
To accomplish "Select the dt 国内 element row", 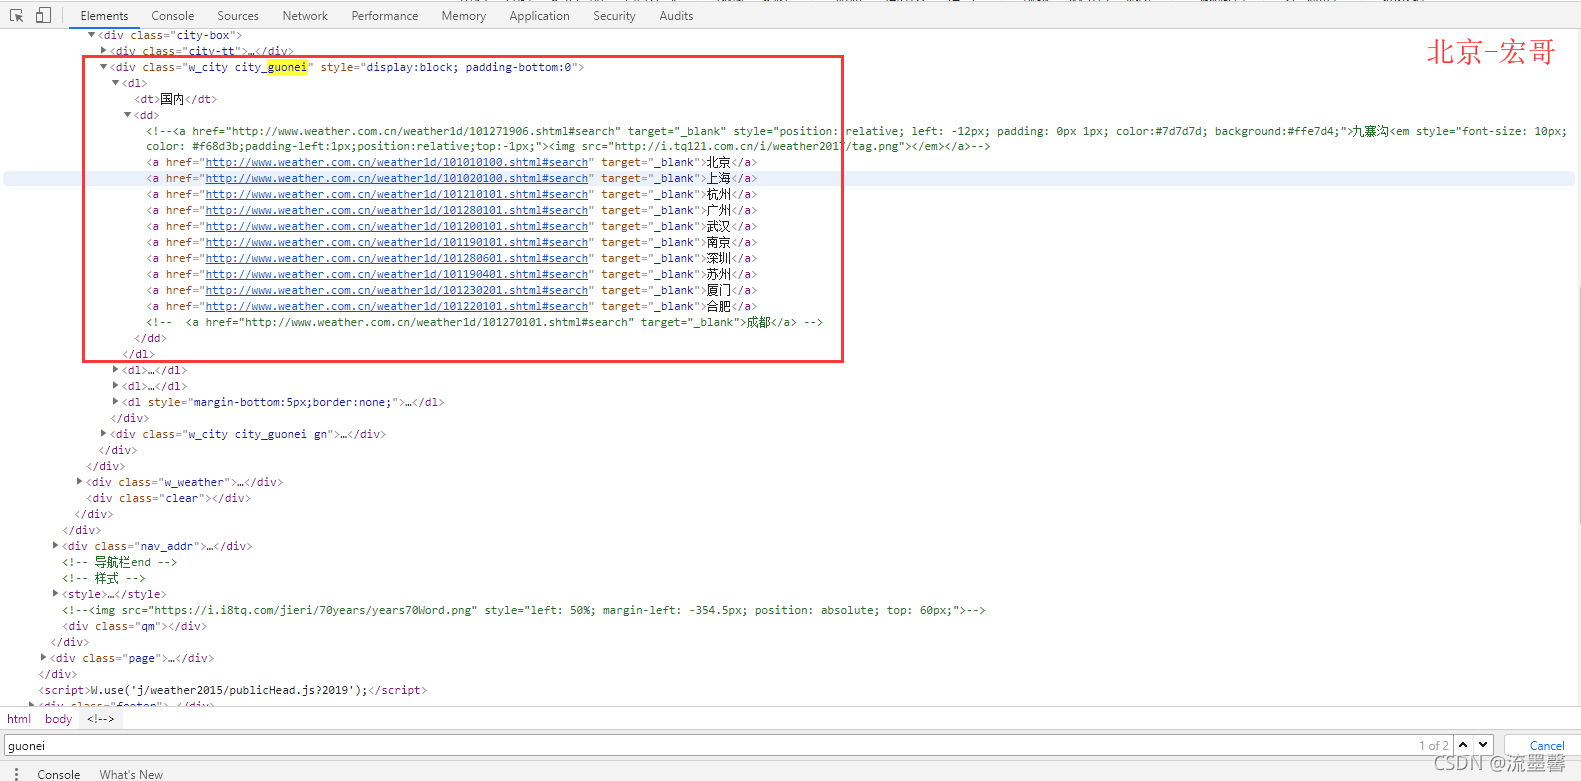I will (175, 99).
